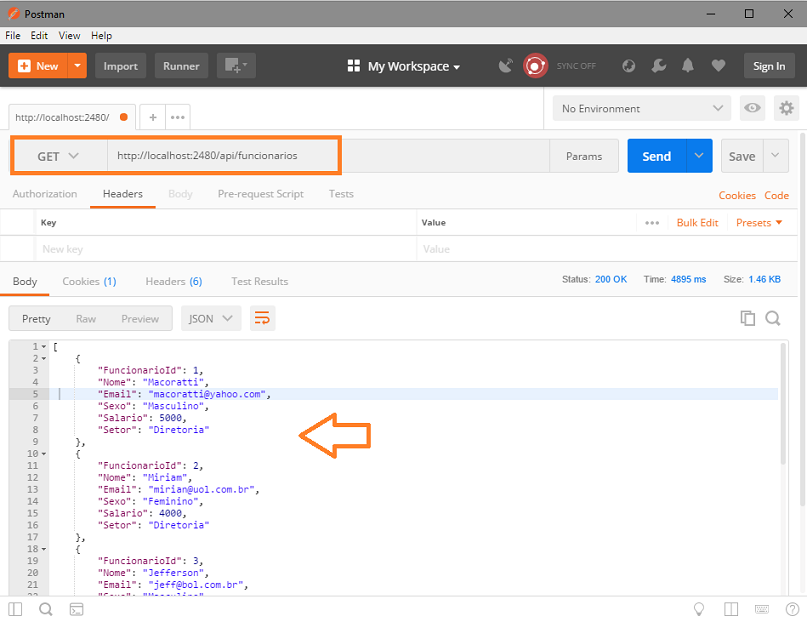Open settings via the wrench icon
This screenshot has height=622, width=807.
658,66
